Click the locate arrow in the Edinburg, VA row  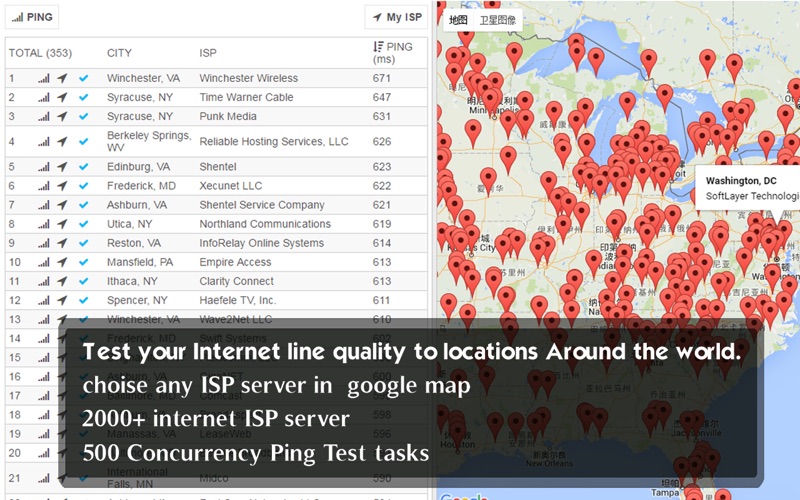(62, 167)
